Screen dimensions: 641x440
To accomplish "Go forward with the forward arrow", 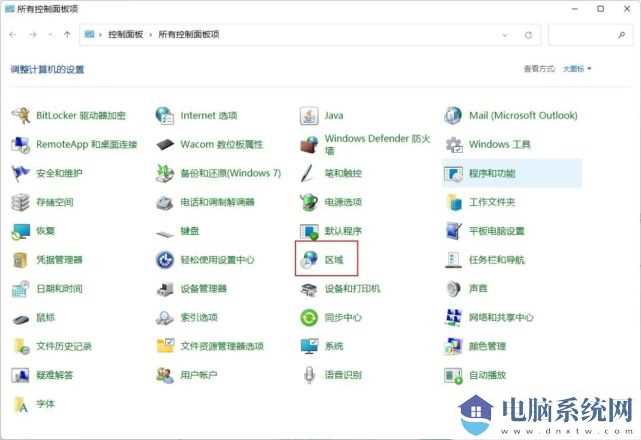I will click(33, 35).
